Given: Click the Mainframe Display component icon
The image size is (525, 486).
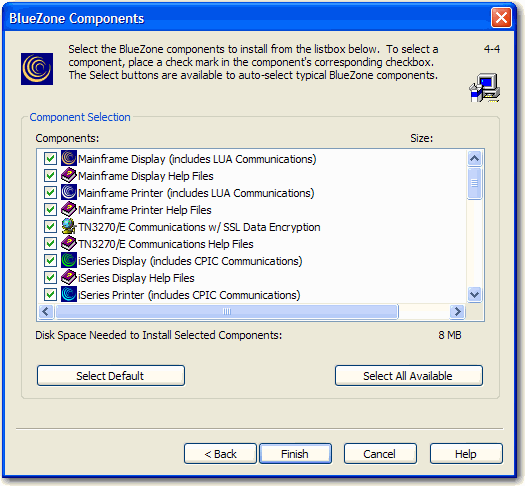Looking at the screenshot, I should [69, 158].
